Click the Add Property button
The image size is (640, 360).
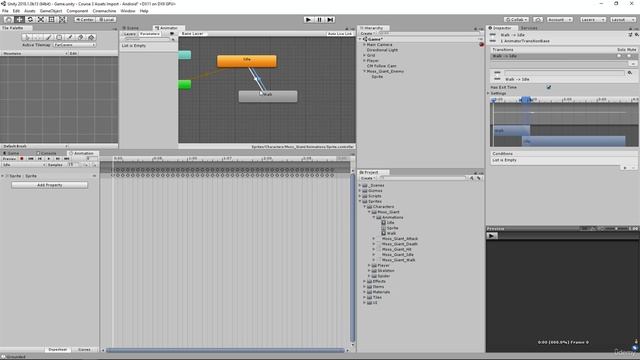pyautogui.click(x=49, y=185)
